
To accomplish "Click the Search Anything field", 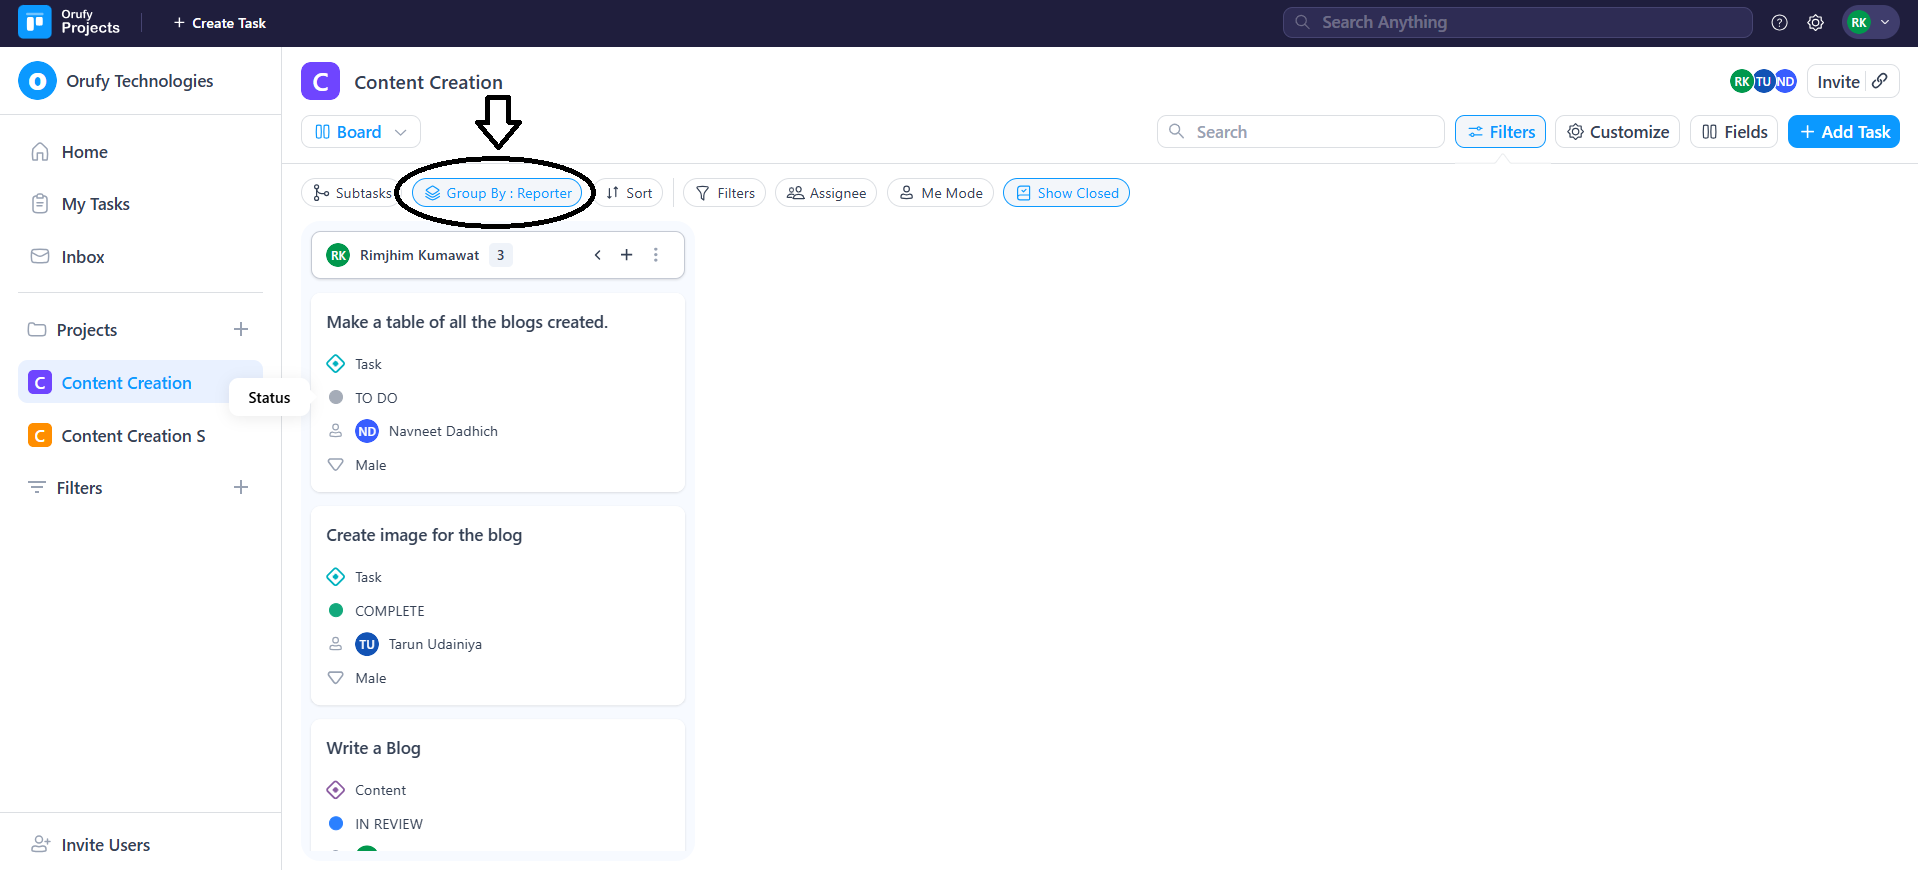I will click(x=1517, y=22).
